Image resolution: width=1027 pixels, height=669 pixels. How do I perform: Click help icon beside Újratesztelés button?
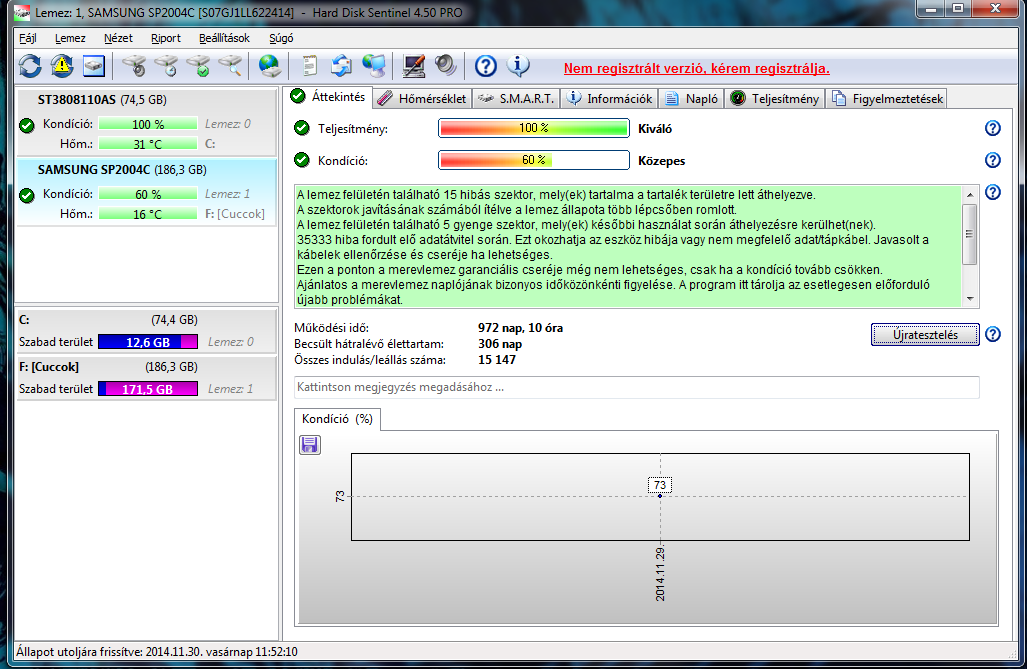coord(993,334)
